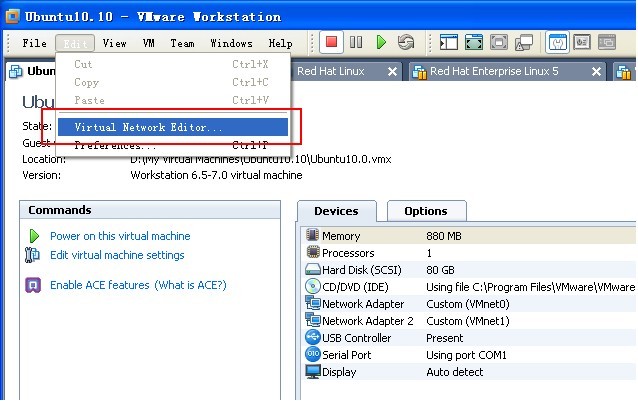Click Edit virtual machine settings link
Screen dimensions: 638x401
[x=117, y=255]
